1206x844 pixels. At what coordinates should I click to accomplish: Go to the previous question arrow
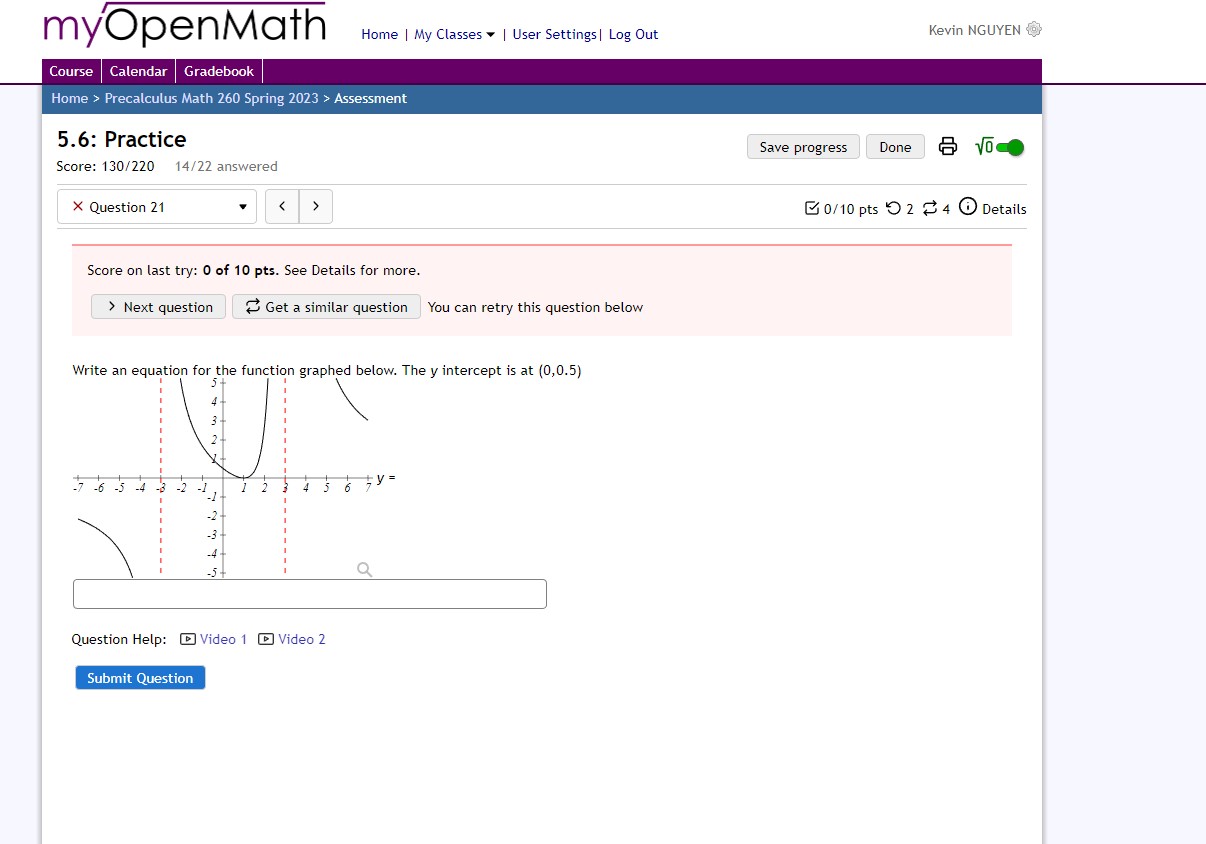point(282,206)
